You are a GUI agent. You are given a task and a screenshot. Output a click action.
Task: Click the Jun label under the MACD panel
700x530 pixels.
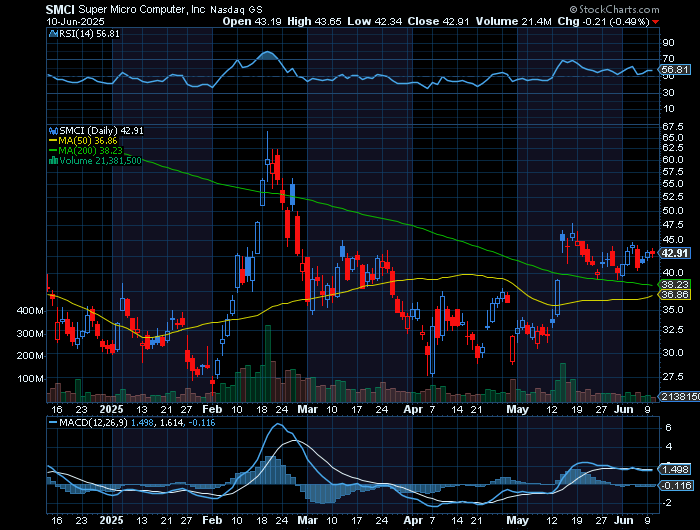(x=624, y=520)
